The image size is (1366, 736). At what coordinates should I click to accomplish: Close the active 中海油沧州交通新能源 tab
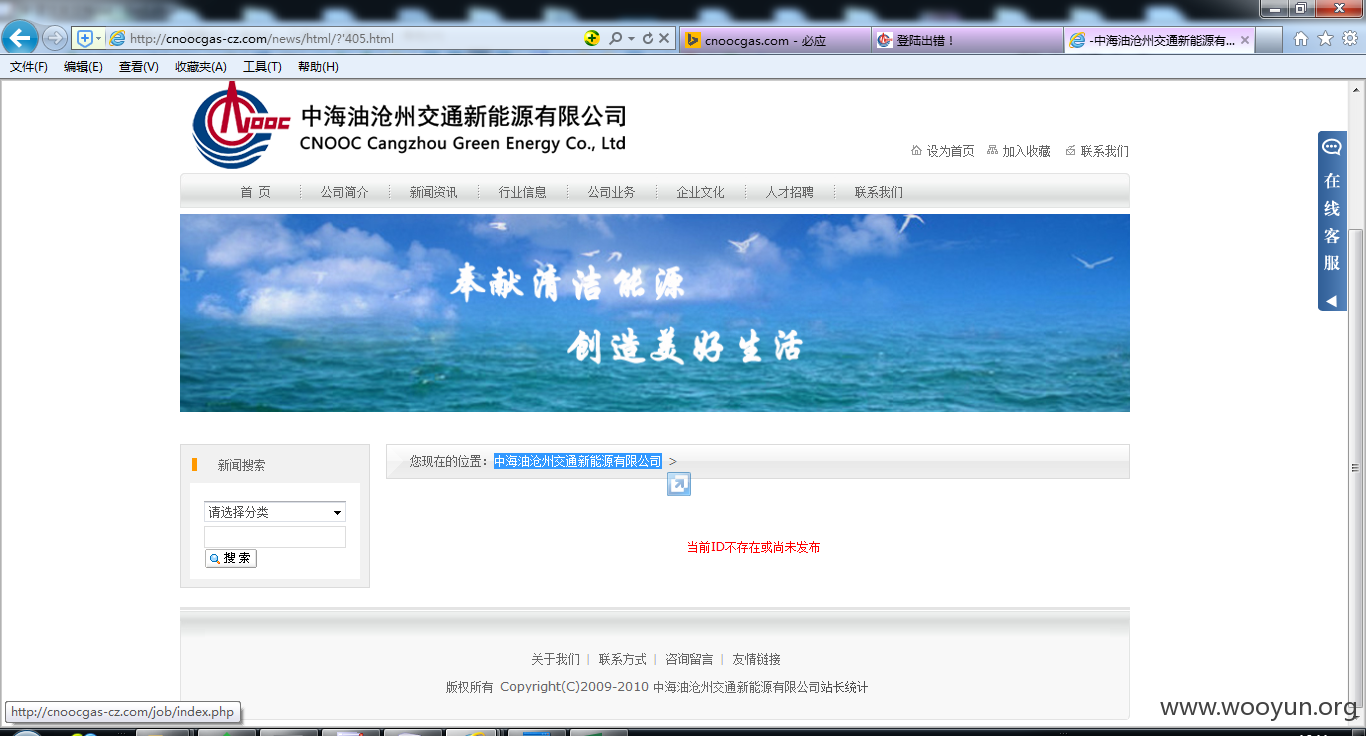pos(1245,40)
